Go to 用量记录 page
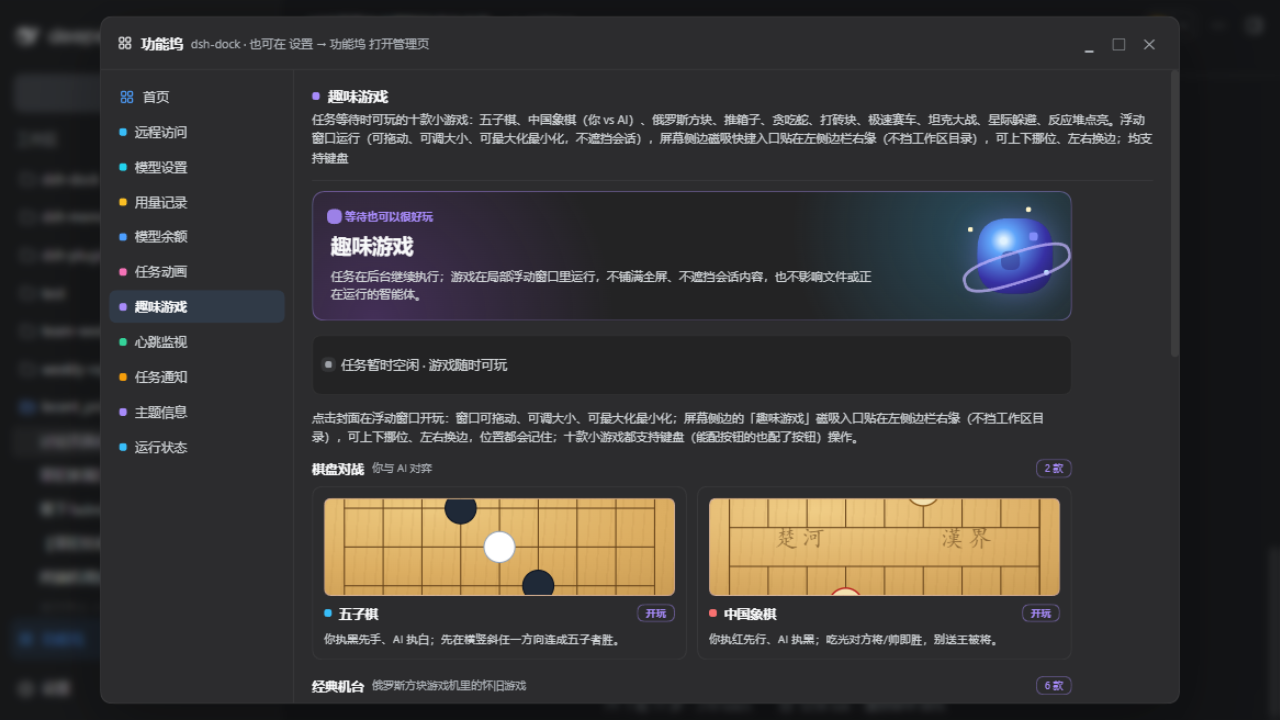Screen dimensions: 1280x720 pyautogui.click(x=196, y=202)
